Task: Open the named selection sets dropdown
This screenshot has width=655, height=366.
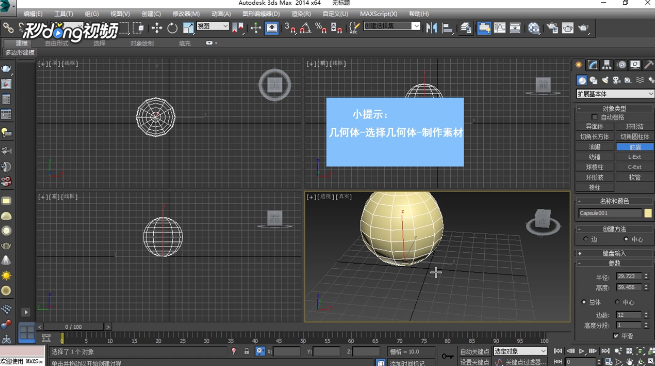Action: 392,26
